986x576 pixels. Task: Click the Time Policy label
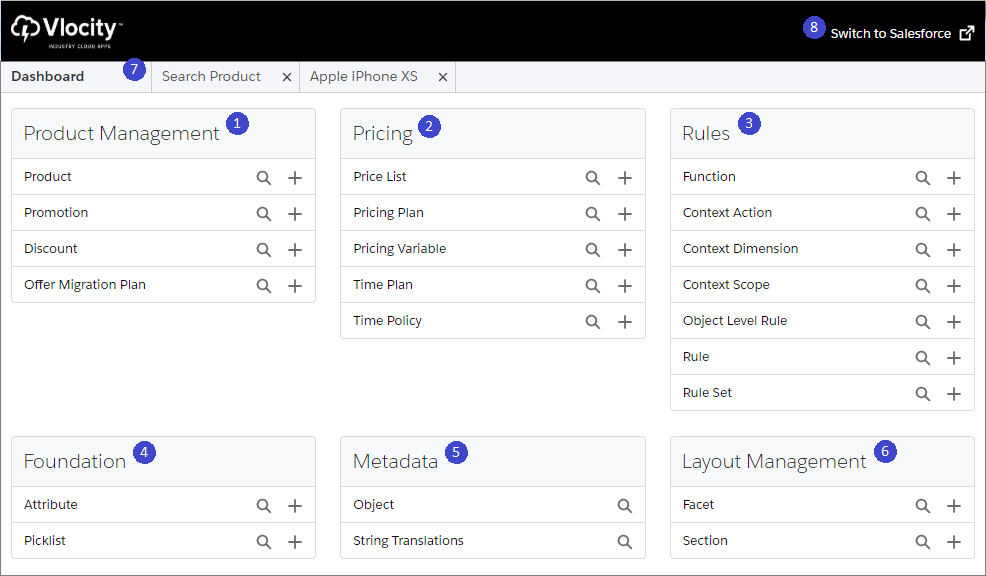[387, 321]
